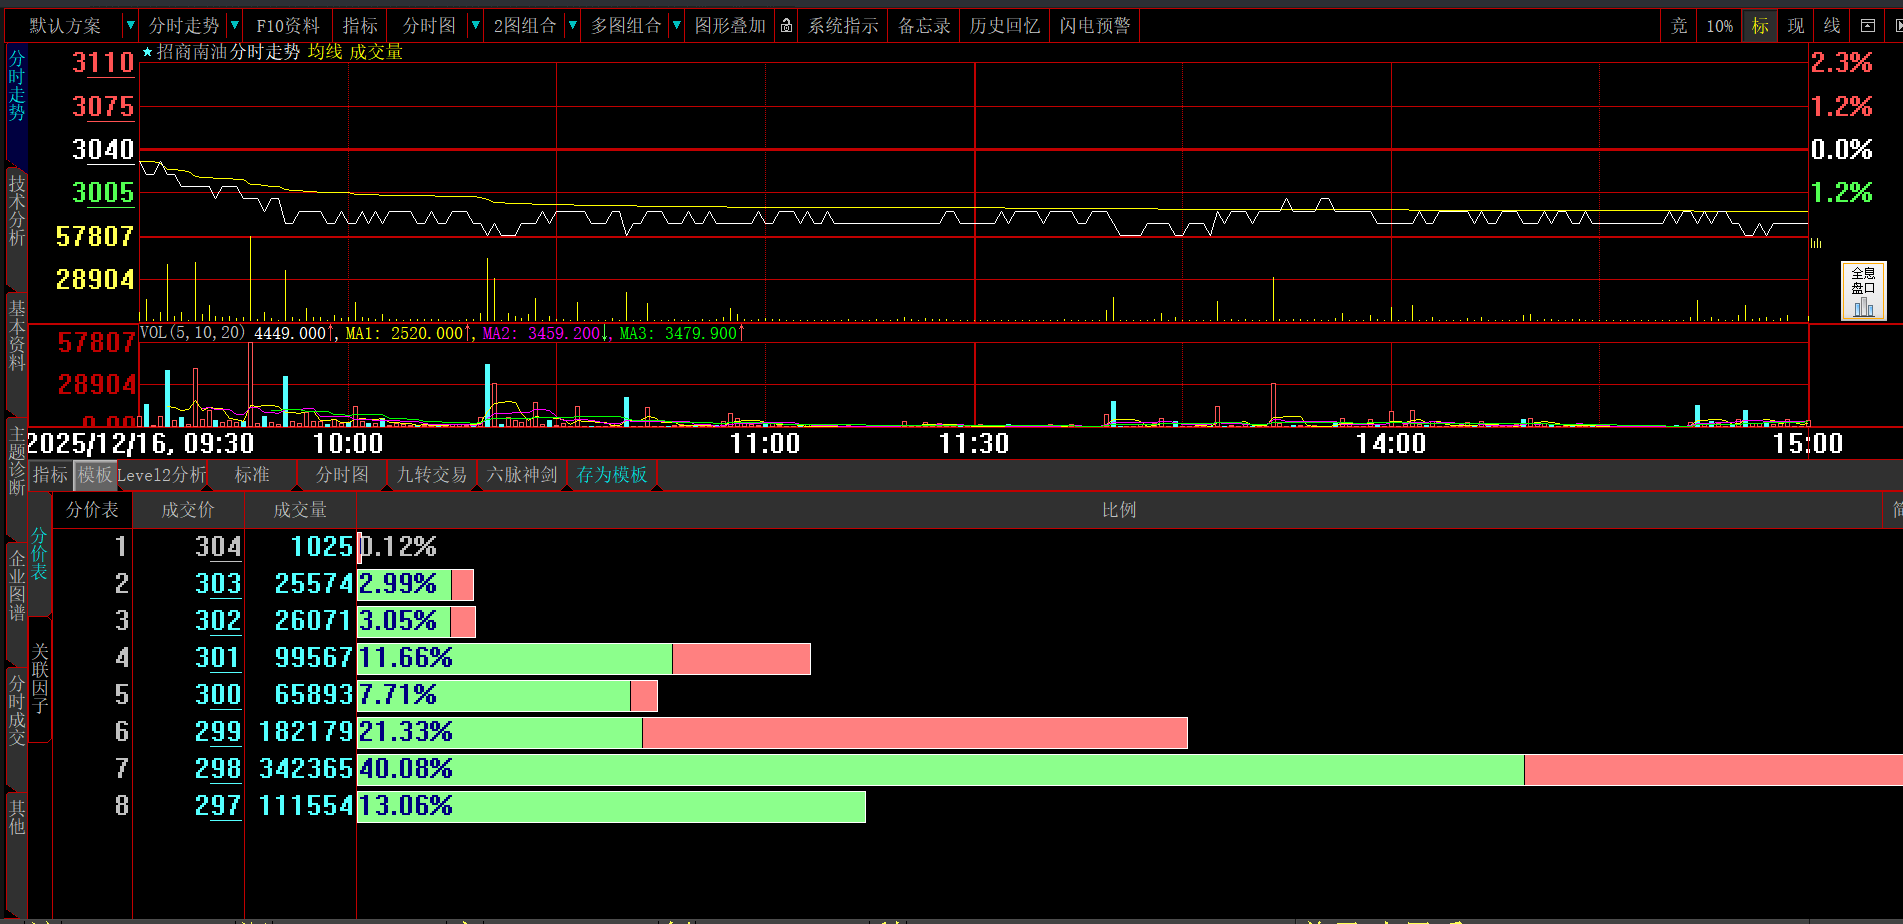Click the lock icon beside 图形叠加

coord(787,26)
